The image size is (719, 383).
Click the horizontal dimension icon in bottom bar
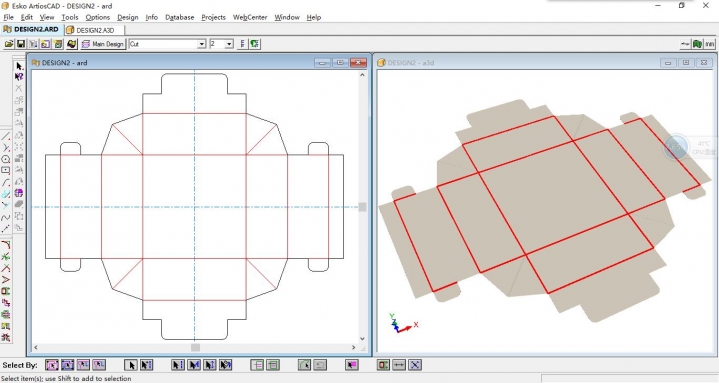pyautogui.click(x=399, y=365)
